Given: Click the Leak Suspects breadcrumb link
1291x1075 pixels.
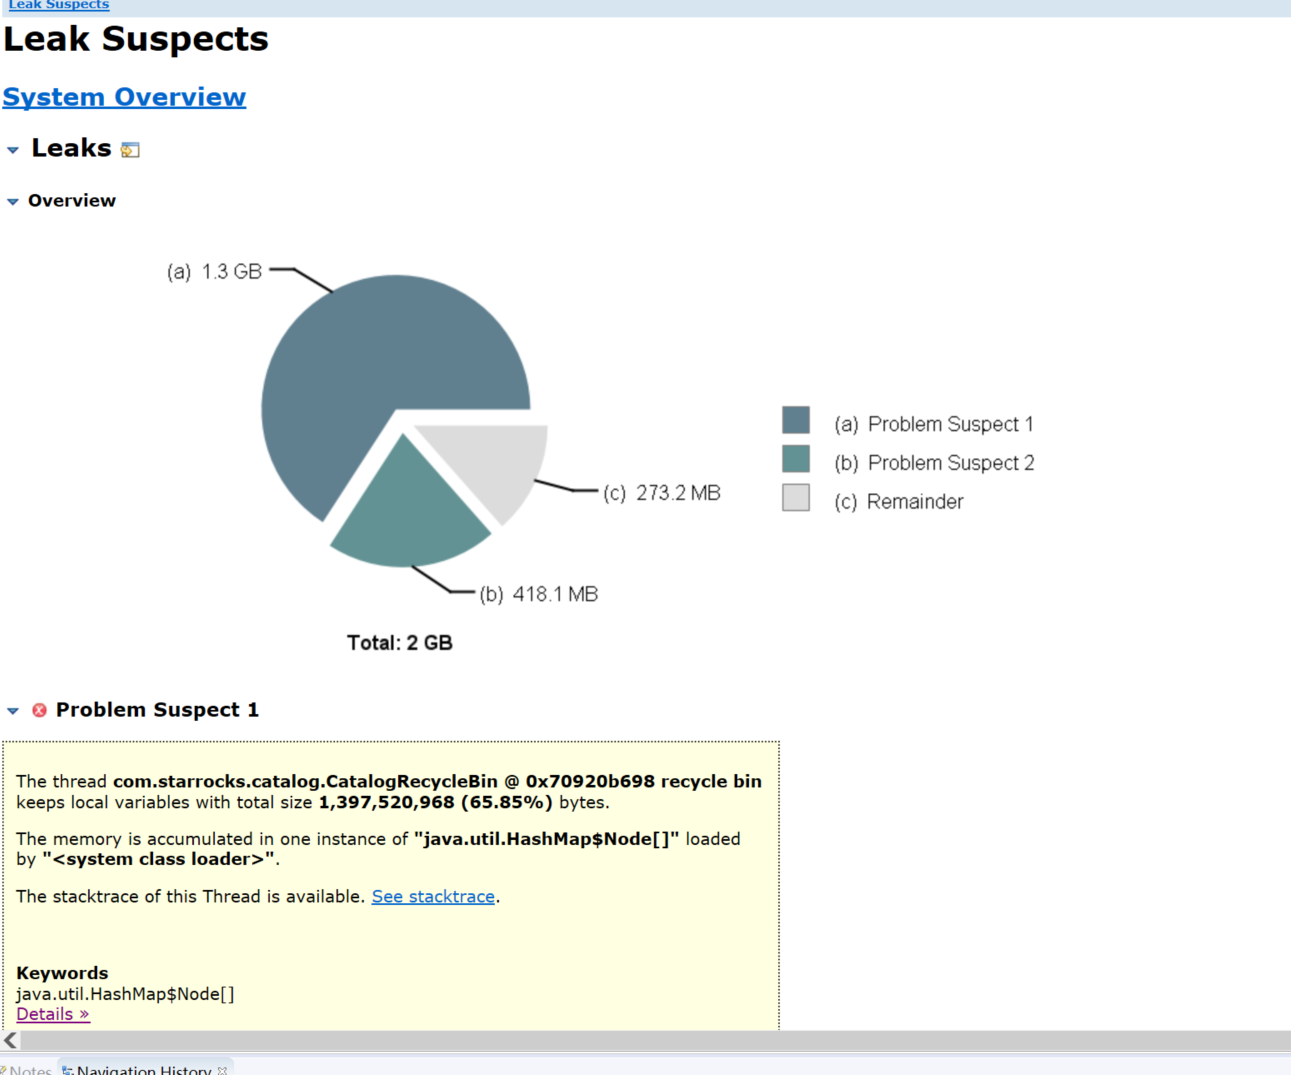Looking at the screenshot, I should pos(59,5).
